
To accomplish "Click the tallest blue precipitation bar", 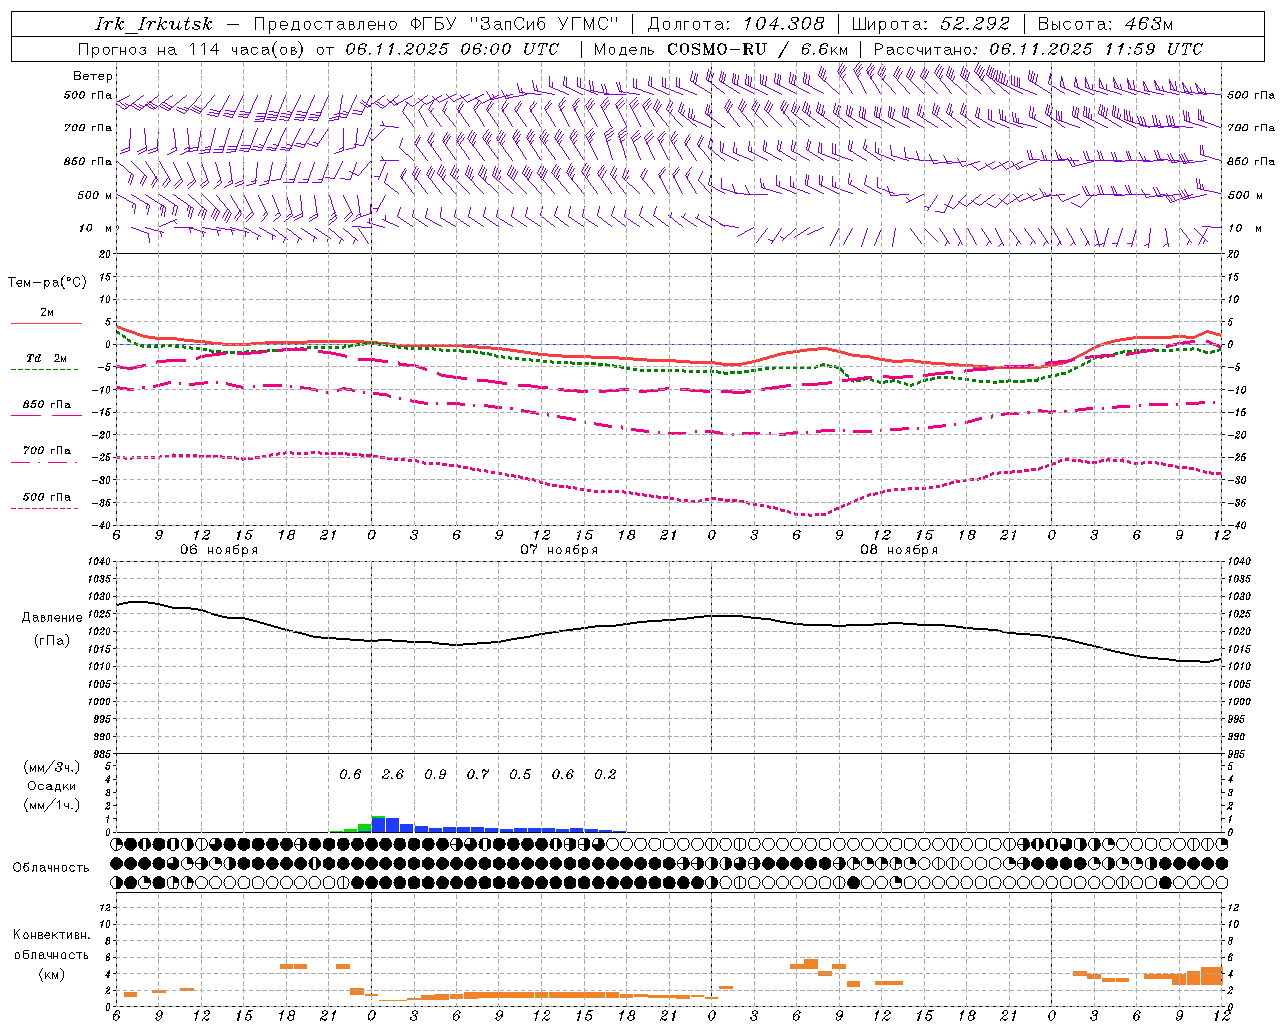I will pos(378,824).
